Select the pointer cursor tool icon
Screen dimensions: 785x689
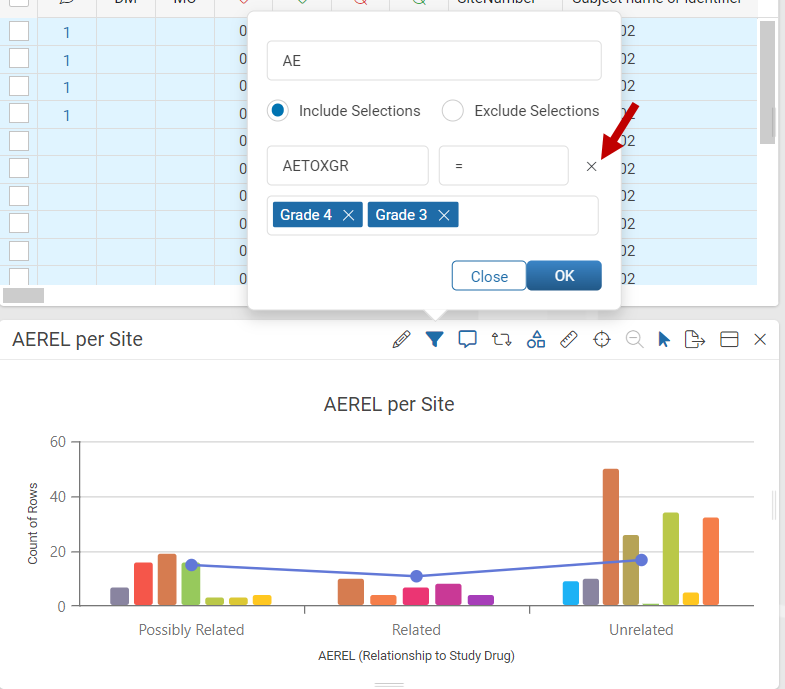(664, 339)
